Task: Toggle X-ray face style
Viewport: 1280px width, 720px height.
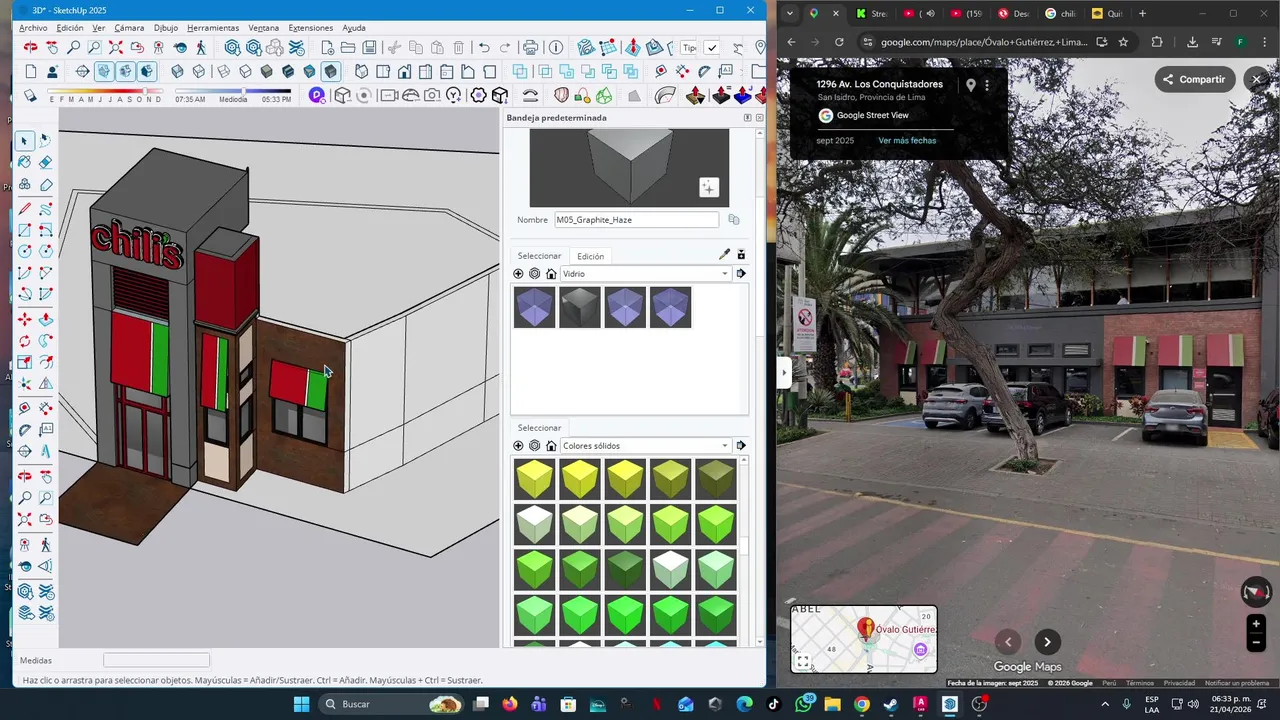Action: (x=177, y=71)
